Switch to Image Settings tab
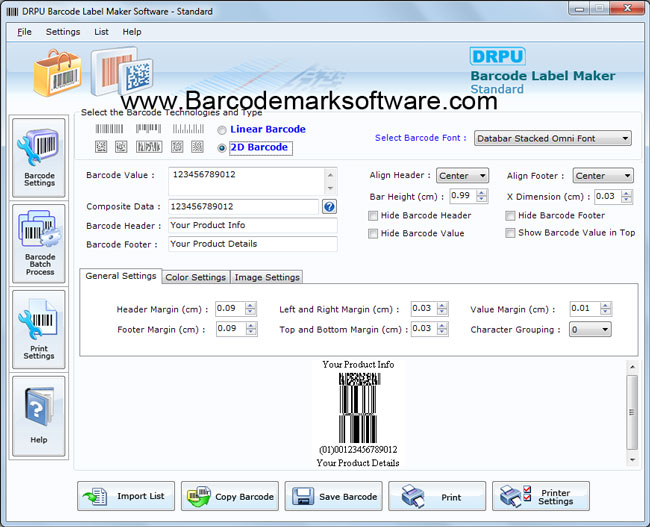The width and height of the screenshot is (650, 527). 267,277
